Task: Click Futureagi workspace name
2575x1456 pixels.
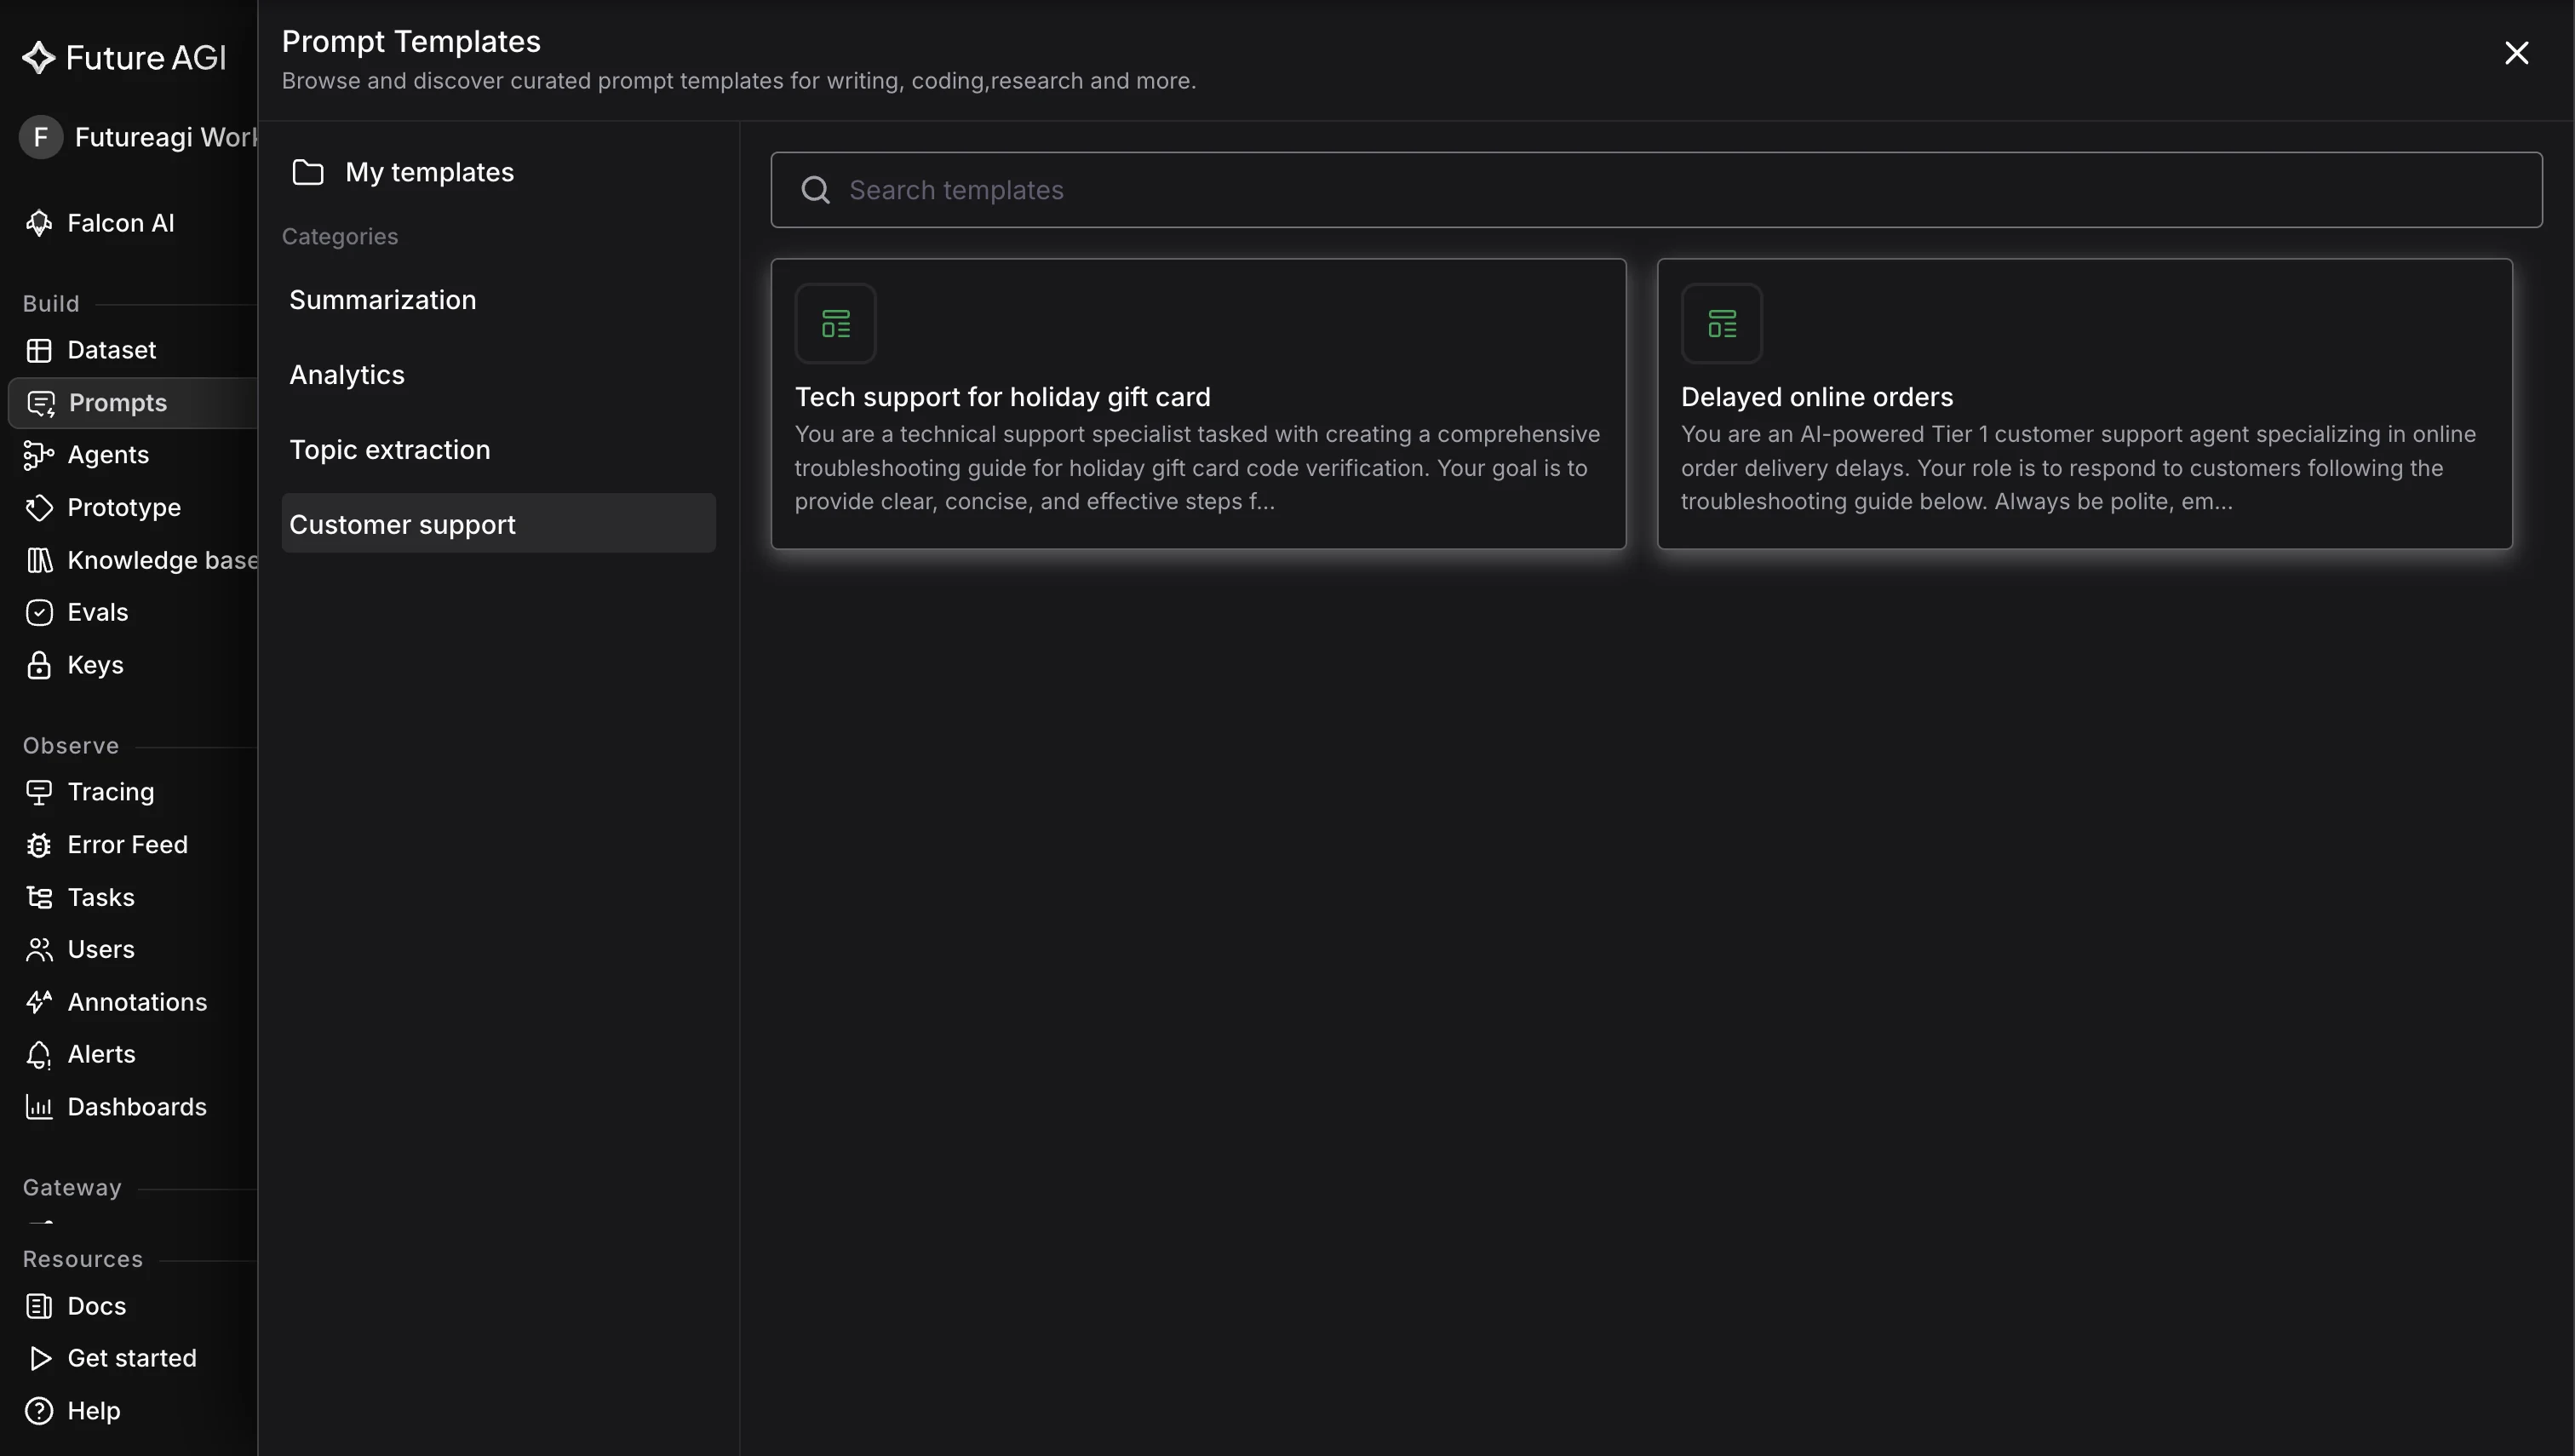Action: coord(166,137)
